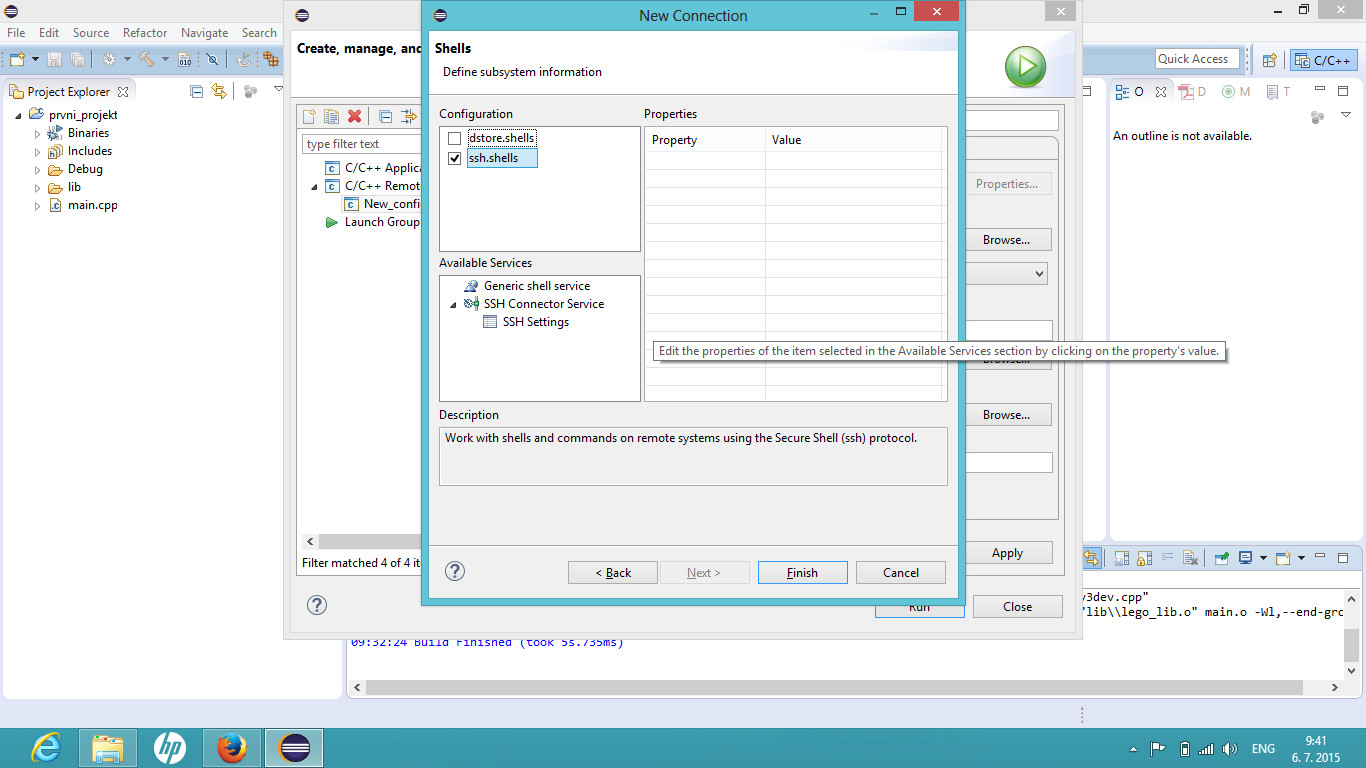
Task: Click the new launch configuration icon
Action: point(310,117)
